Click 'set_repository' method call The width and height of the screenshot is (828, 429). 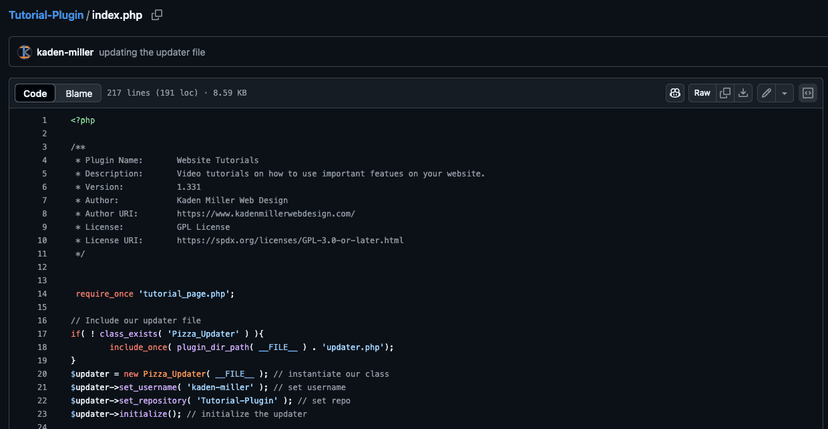[x=153, y=401]
